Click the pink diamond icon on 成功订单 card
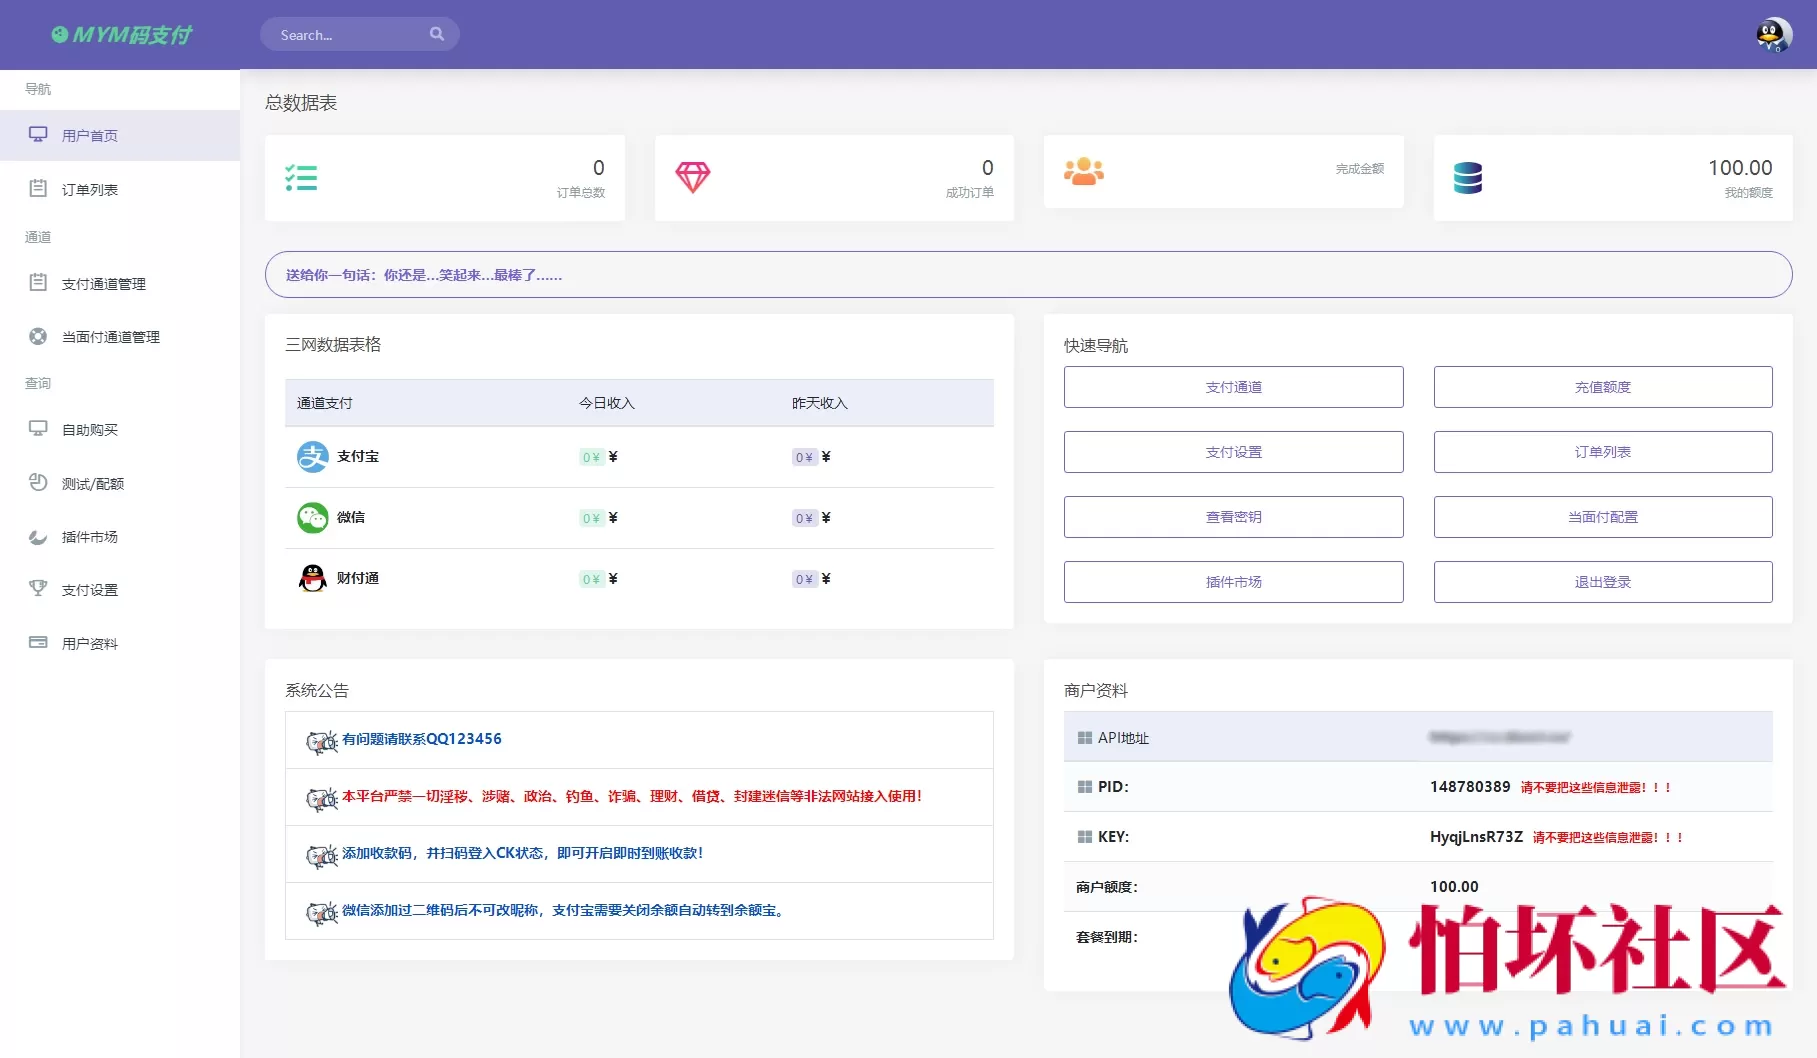This screenshot has width=1817, height=1058. [x=692, y=177]
